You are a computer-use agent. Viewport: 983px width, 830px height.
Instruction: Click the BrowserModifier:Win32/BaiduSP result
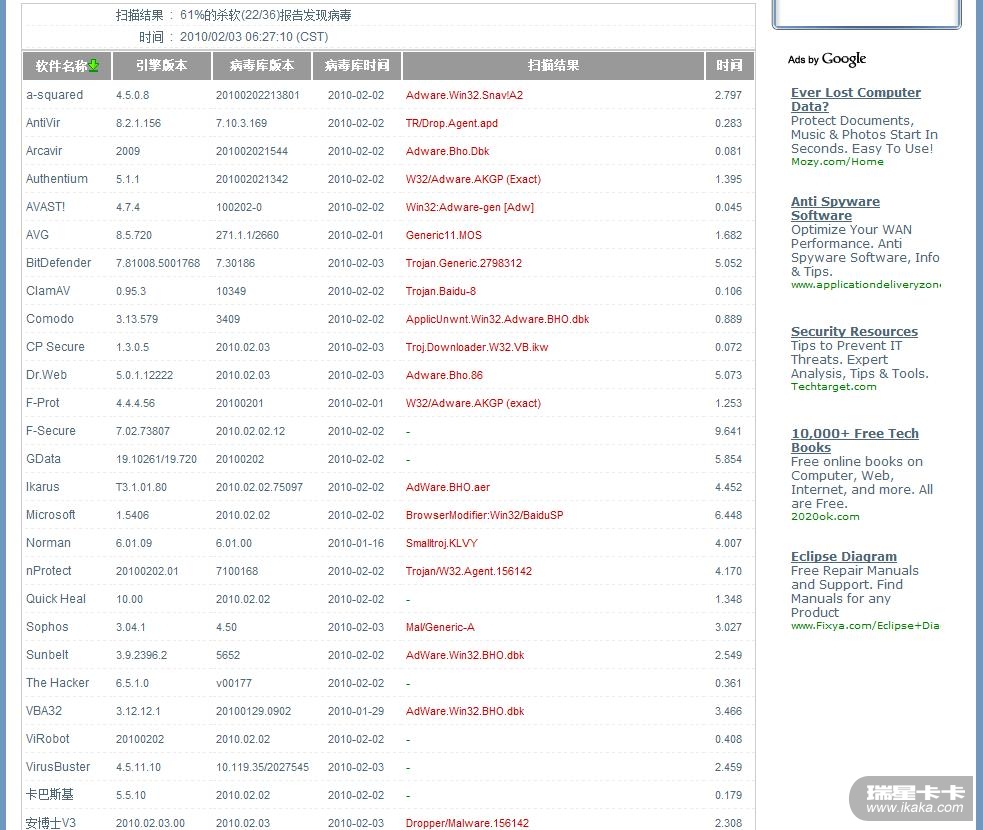485,515
